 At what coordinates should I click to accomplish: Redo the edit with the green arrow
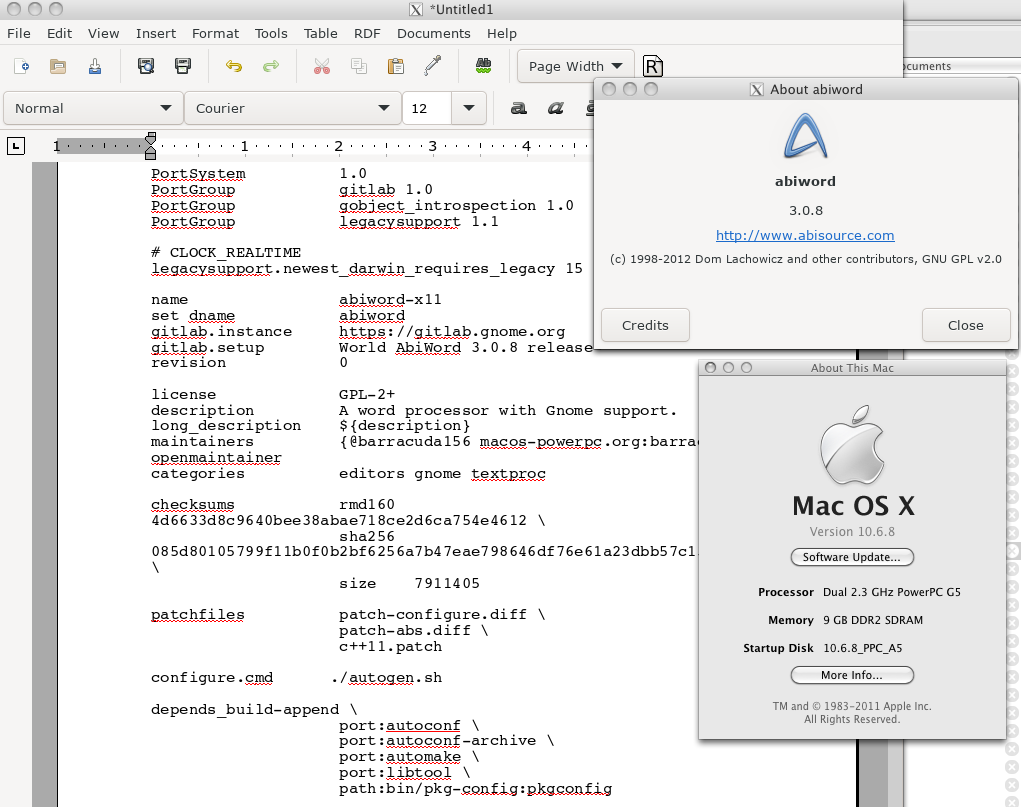click(x=271, y=66)
